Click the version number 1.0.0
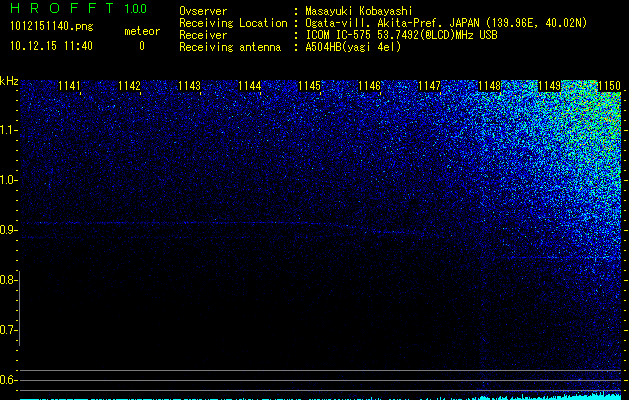The image size is (629, 400). click(x=136, y=8)
